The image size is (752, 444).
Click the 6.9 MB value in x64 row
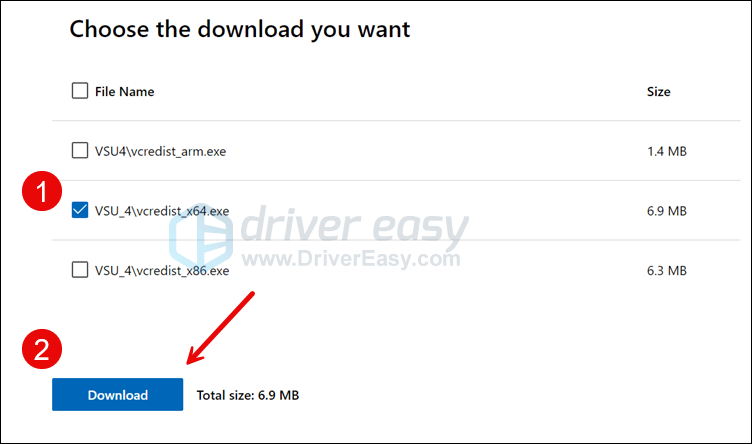click(667, 211)
